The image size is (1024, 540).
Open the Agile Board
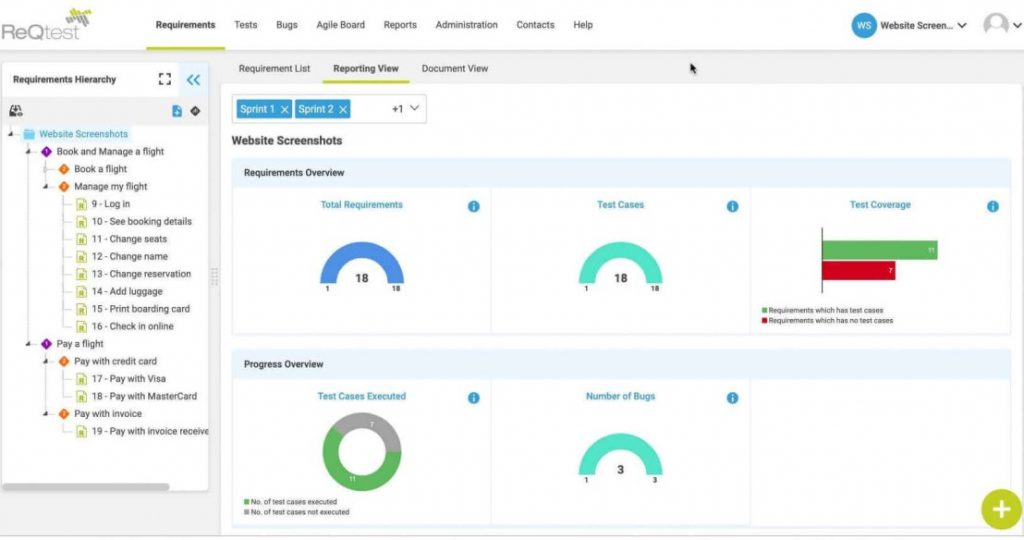coord(340,25)
